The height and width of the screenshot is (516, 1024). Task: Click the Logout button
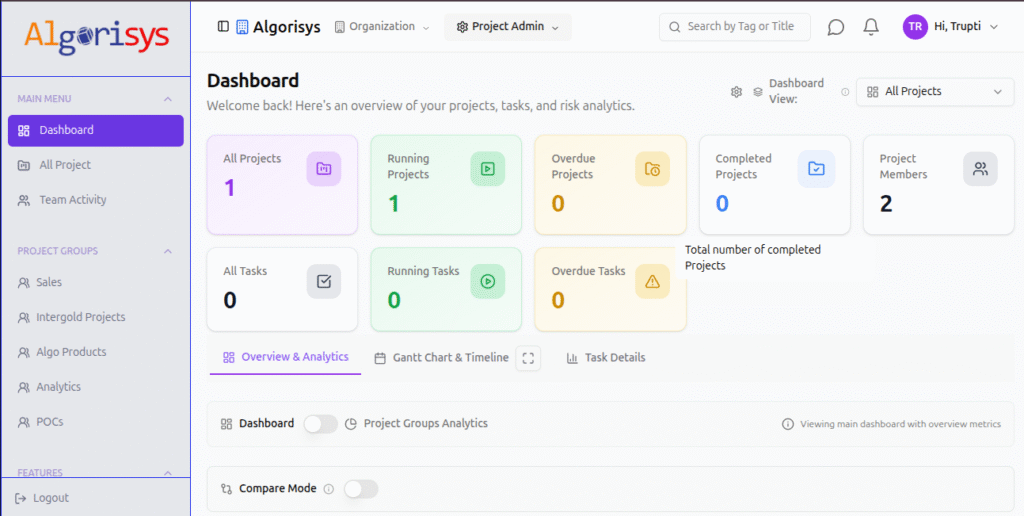[x=43, y=498]
